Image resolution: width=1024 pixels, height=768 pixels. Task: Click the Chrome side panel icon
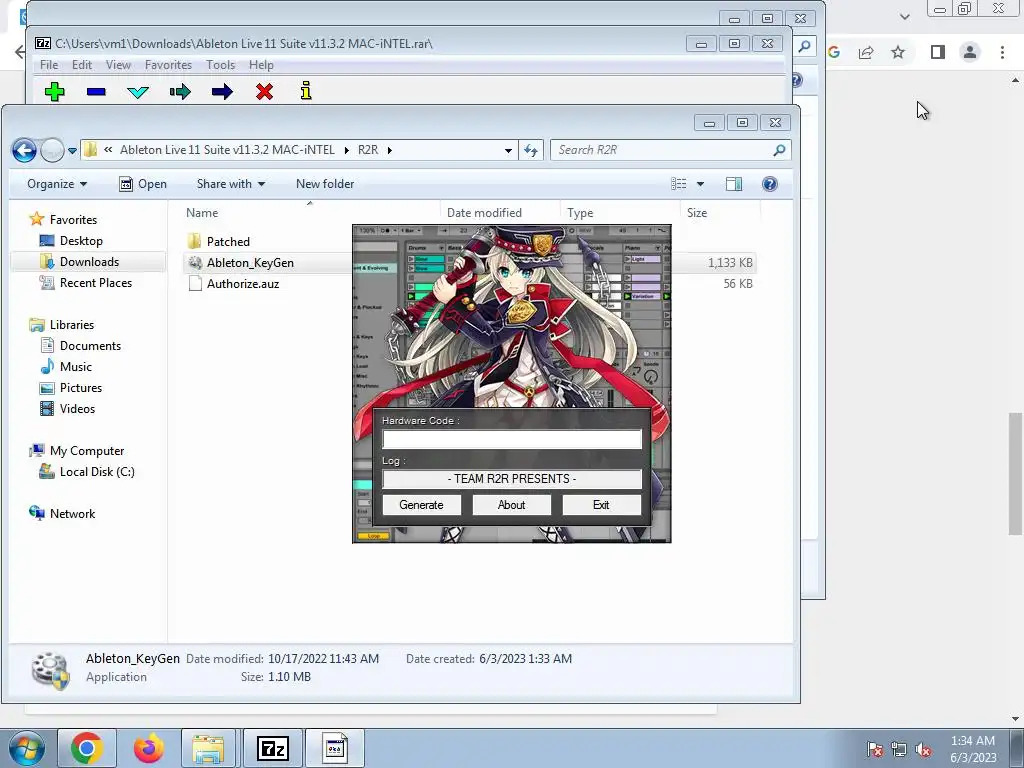click(x=938, y=52)
